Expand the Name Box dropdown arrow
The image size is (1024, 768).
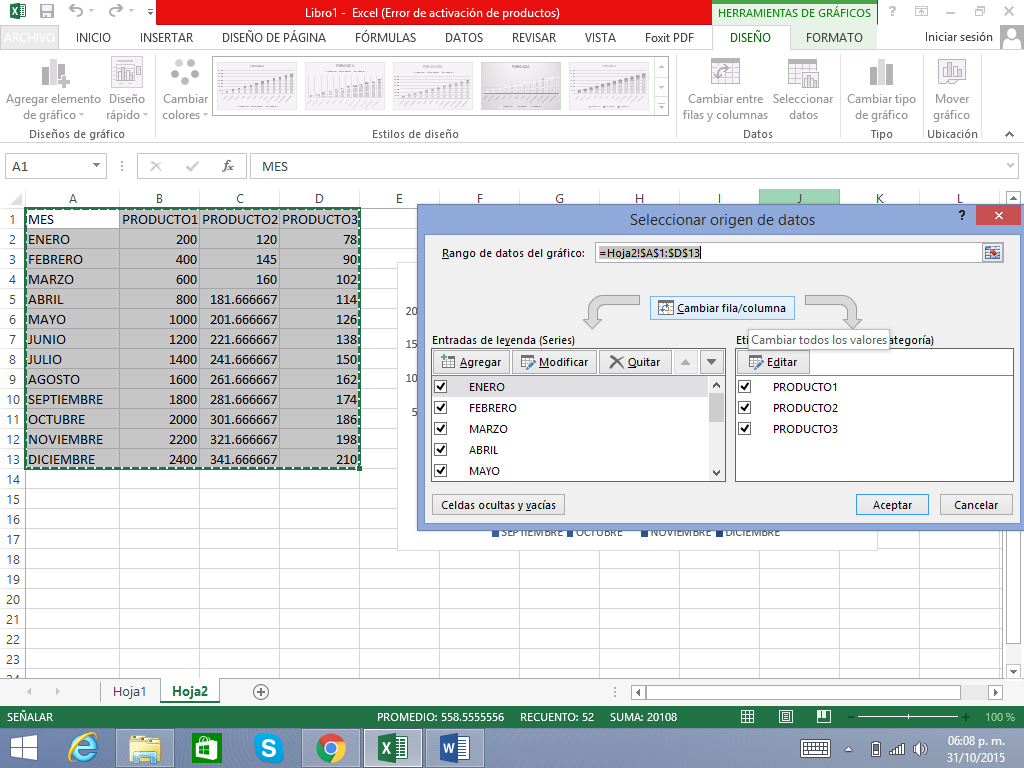click(x=96, y=166)
